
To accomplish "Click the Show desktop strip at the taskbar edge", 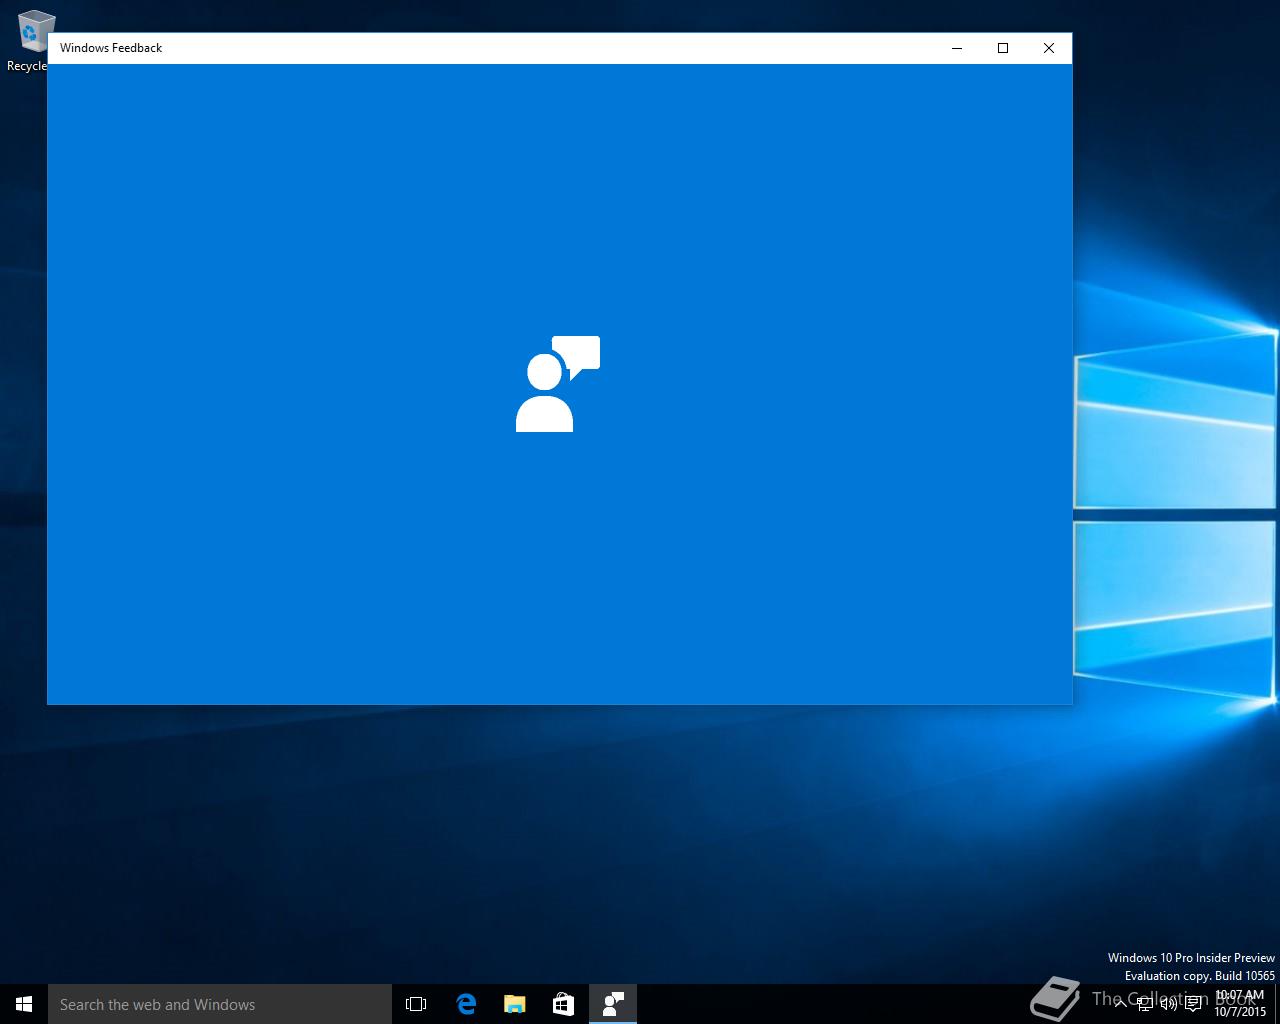I will click(x=1277, y=1004).
